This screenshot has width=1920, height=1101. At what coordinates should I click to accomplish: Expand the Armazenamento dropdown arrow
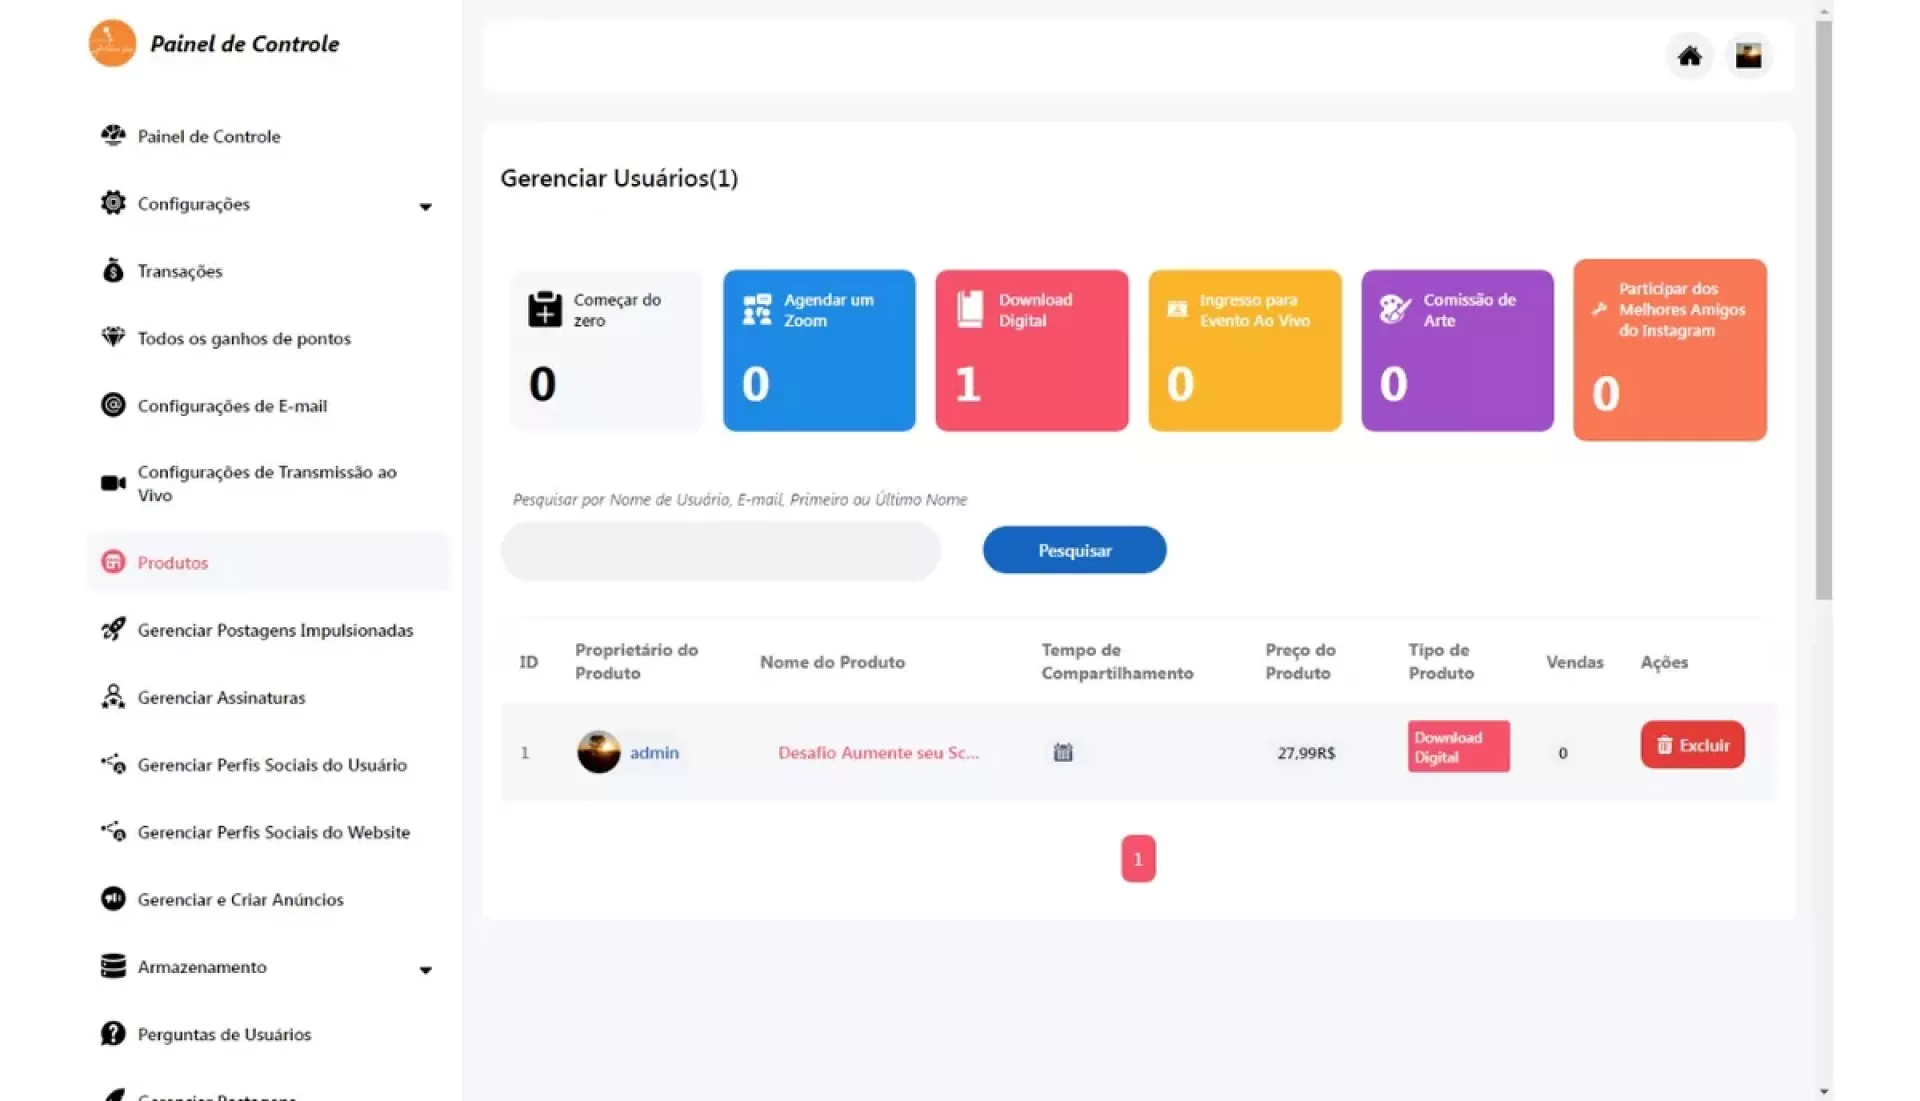(425, 969)
